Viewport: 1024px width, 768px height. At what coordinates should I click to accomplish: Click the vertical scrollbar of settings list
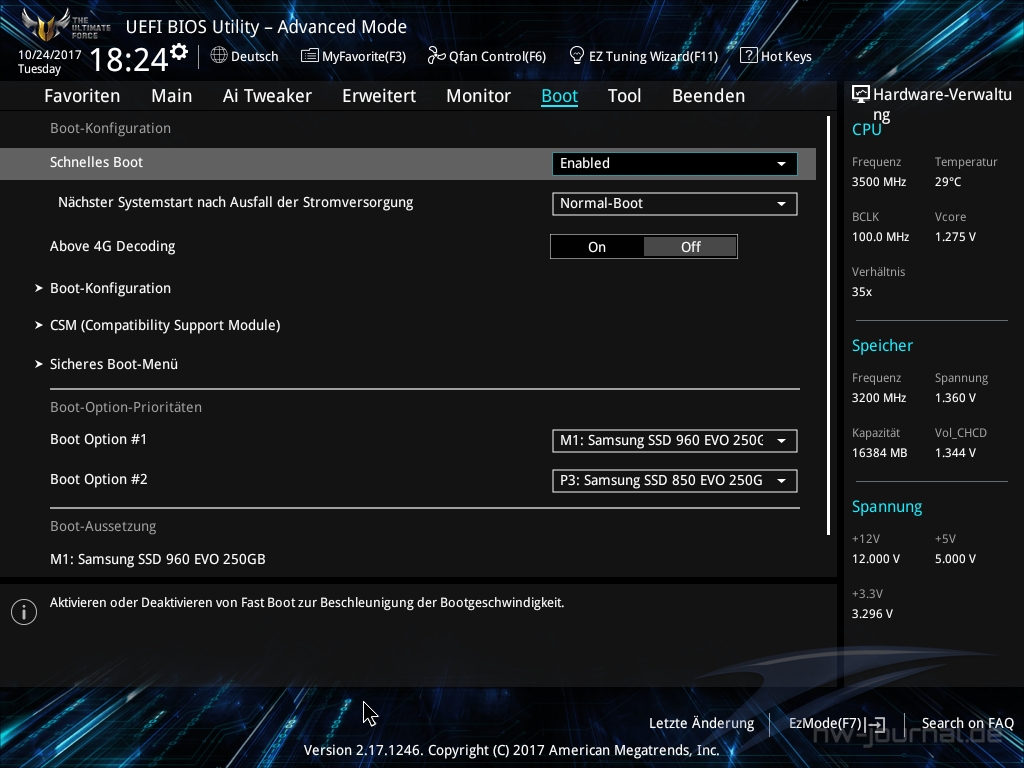(x=828, y=325)
